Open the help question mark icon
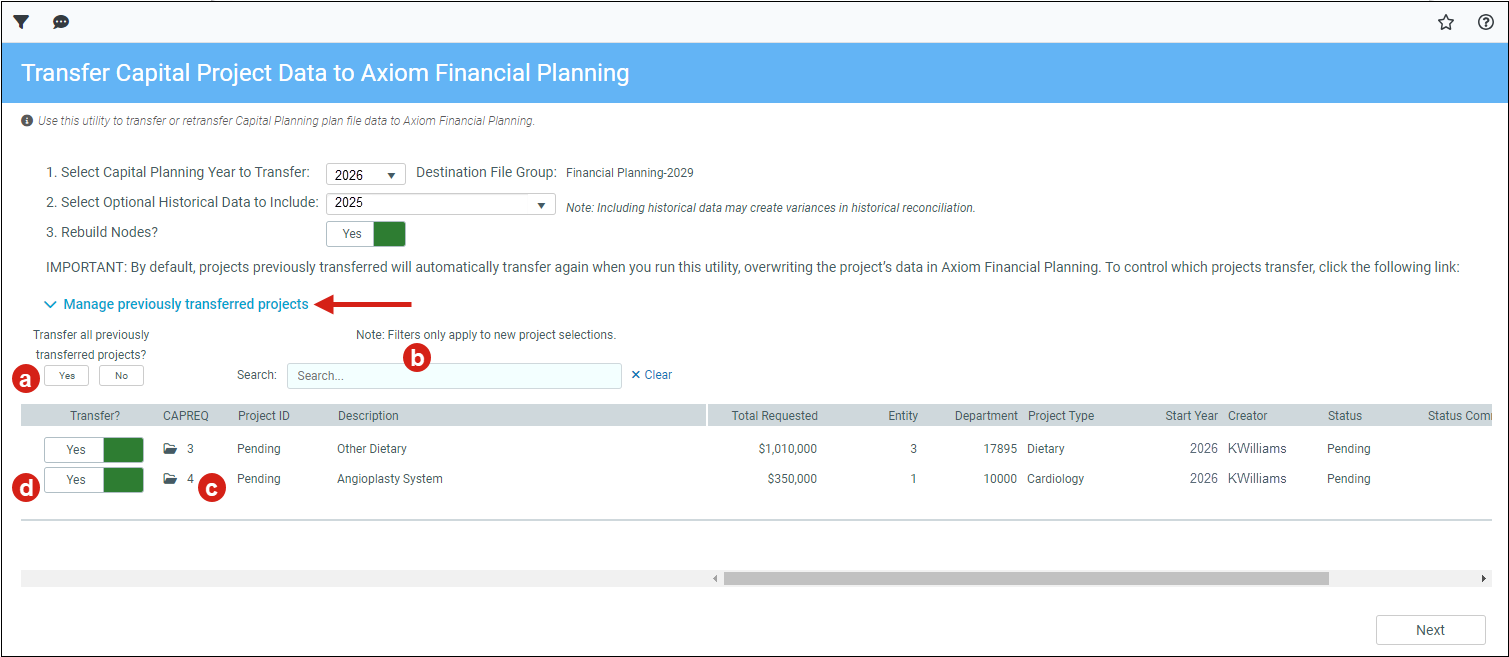The image size is (1509, 657). tap(1486, 22)
